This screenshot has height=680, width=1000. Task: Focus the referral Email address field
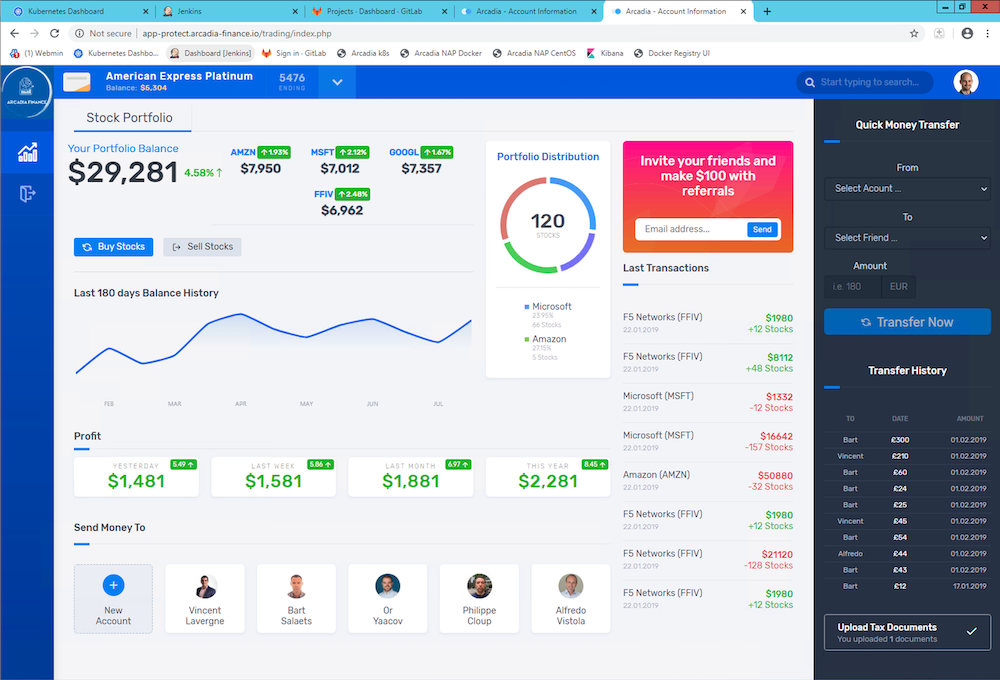691,229
